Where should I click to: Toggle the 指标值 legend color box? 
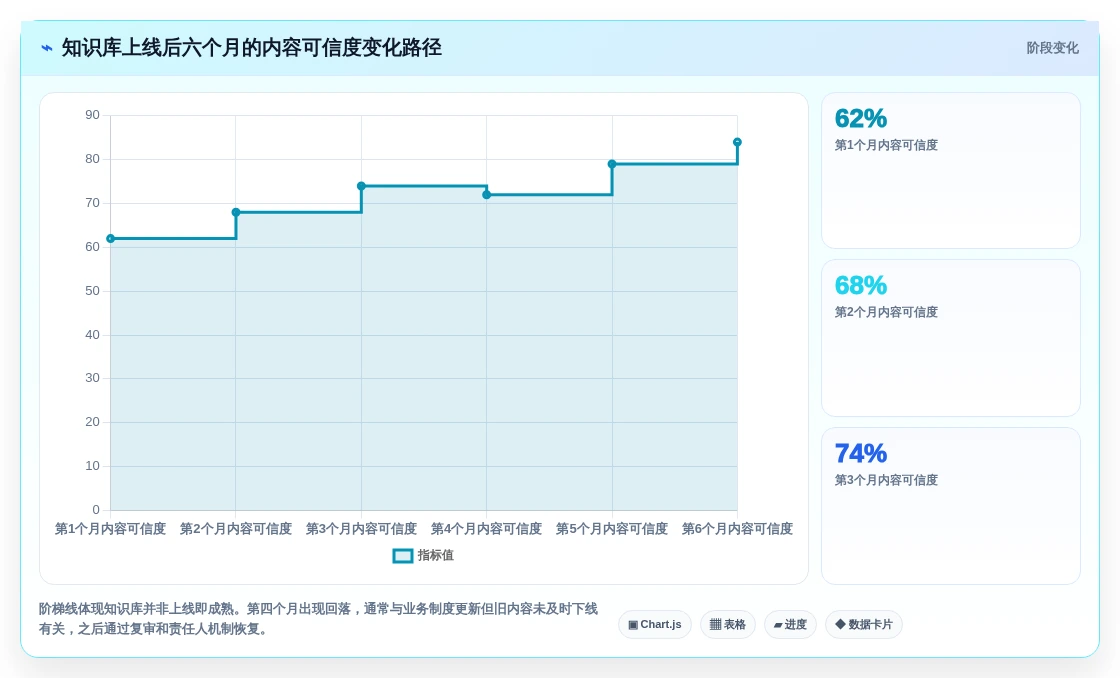click(x=403, y=556)
